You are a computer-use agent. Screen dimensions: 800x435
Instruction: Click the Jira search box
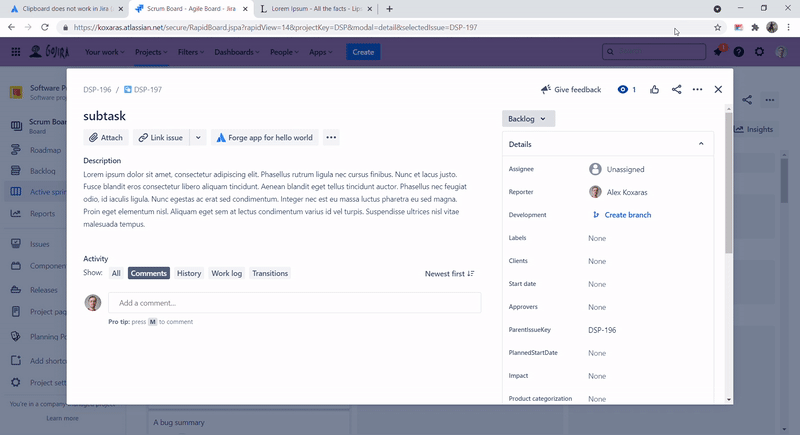[x=654, y=52]
